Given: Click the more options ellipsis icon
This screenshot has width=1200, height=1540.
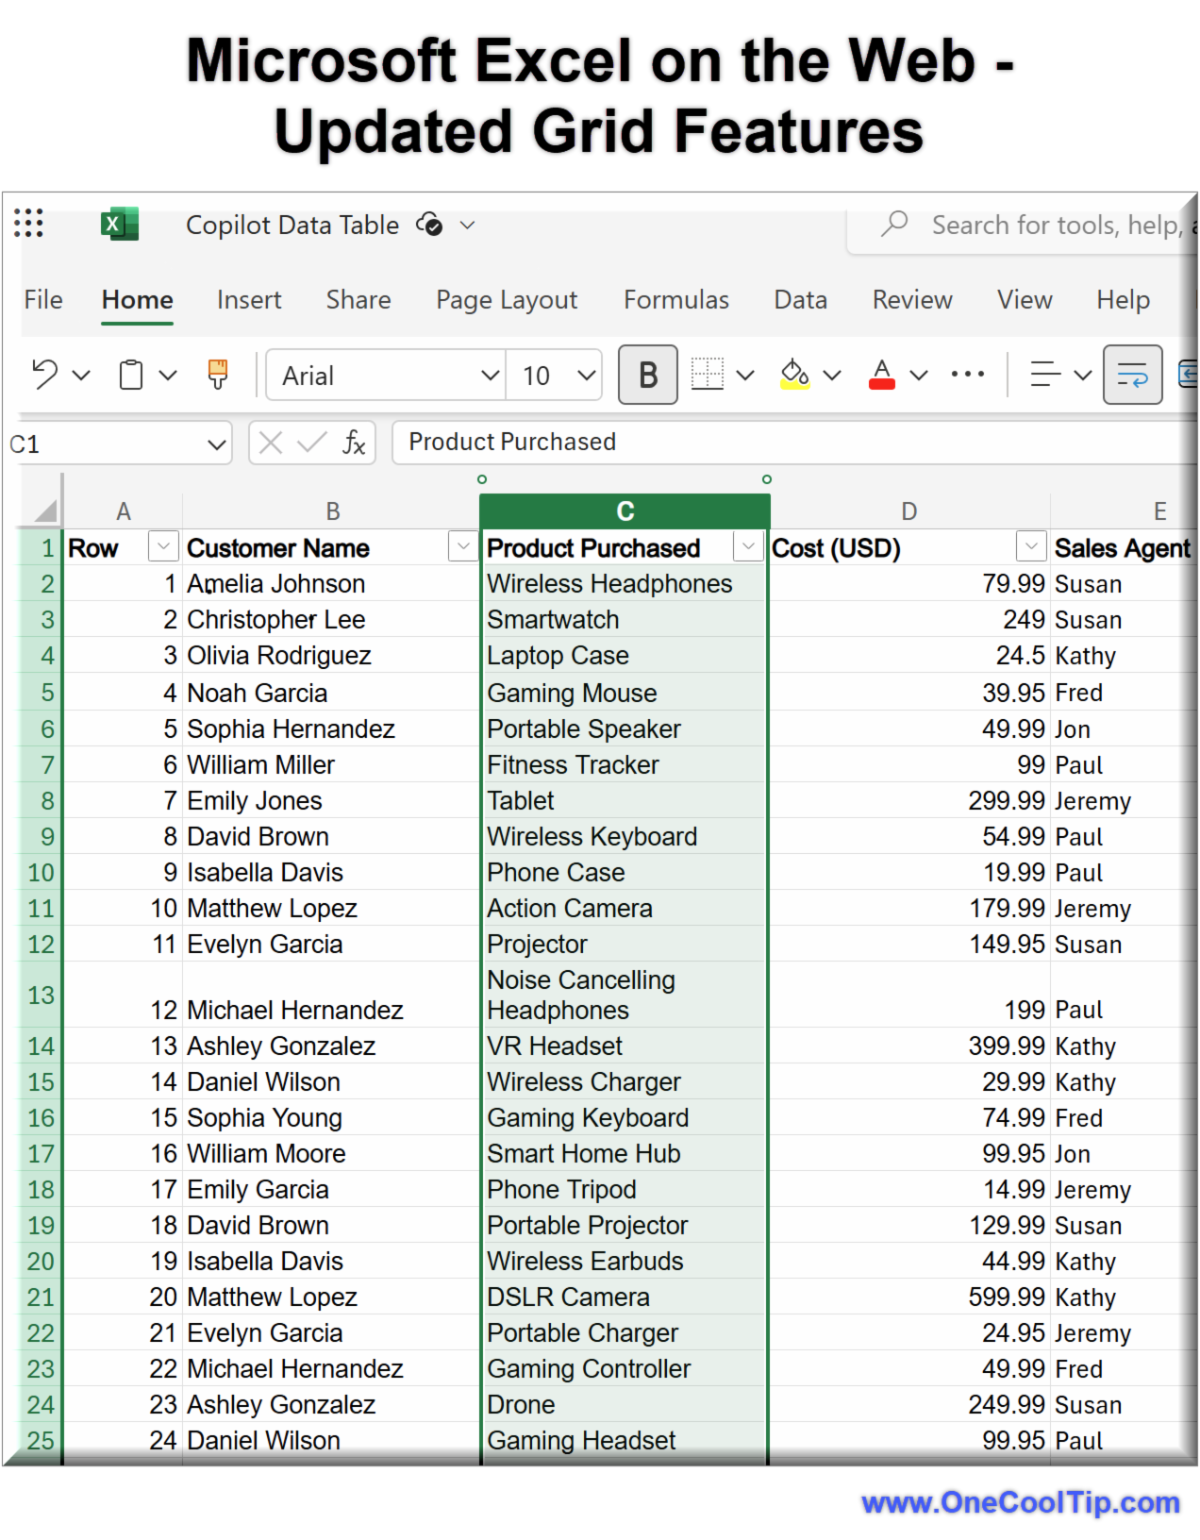Looking at the screenshot, I should tap(967, 375).
